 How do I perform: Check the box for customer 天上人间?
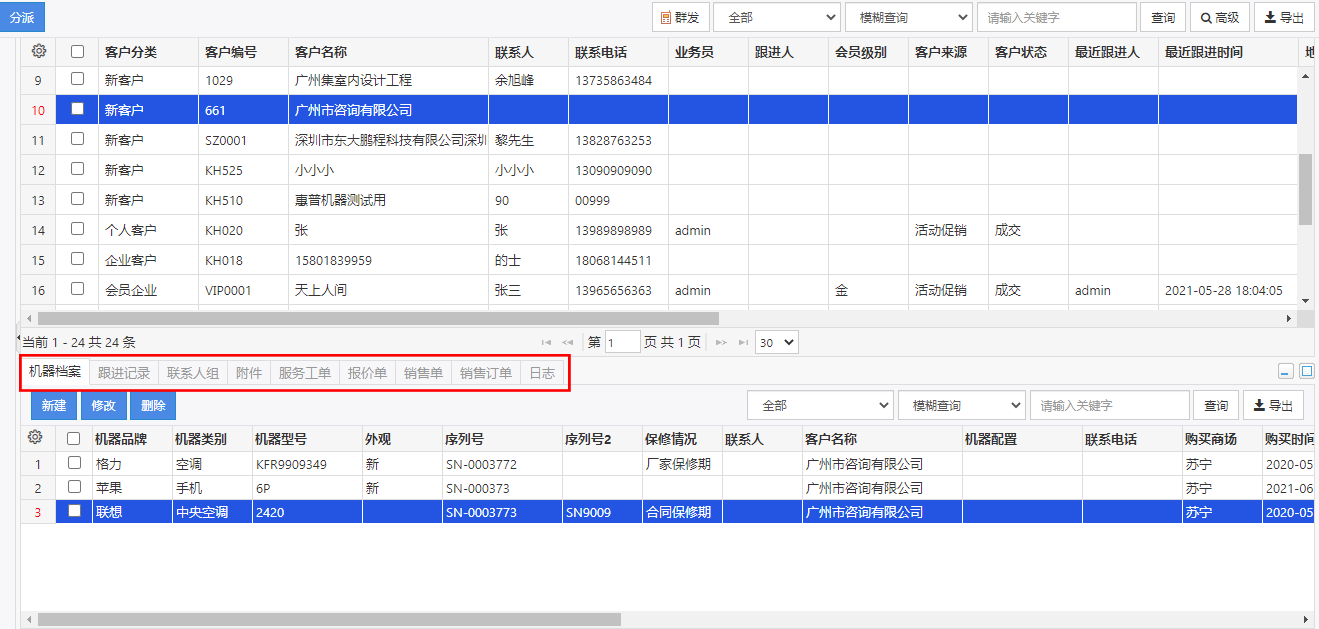point(77,289)
